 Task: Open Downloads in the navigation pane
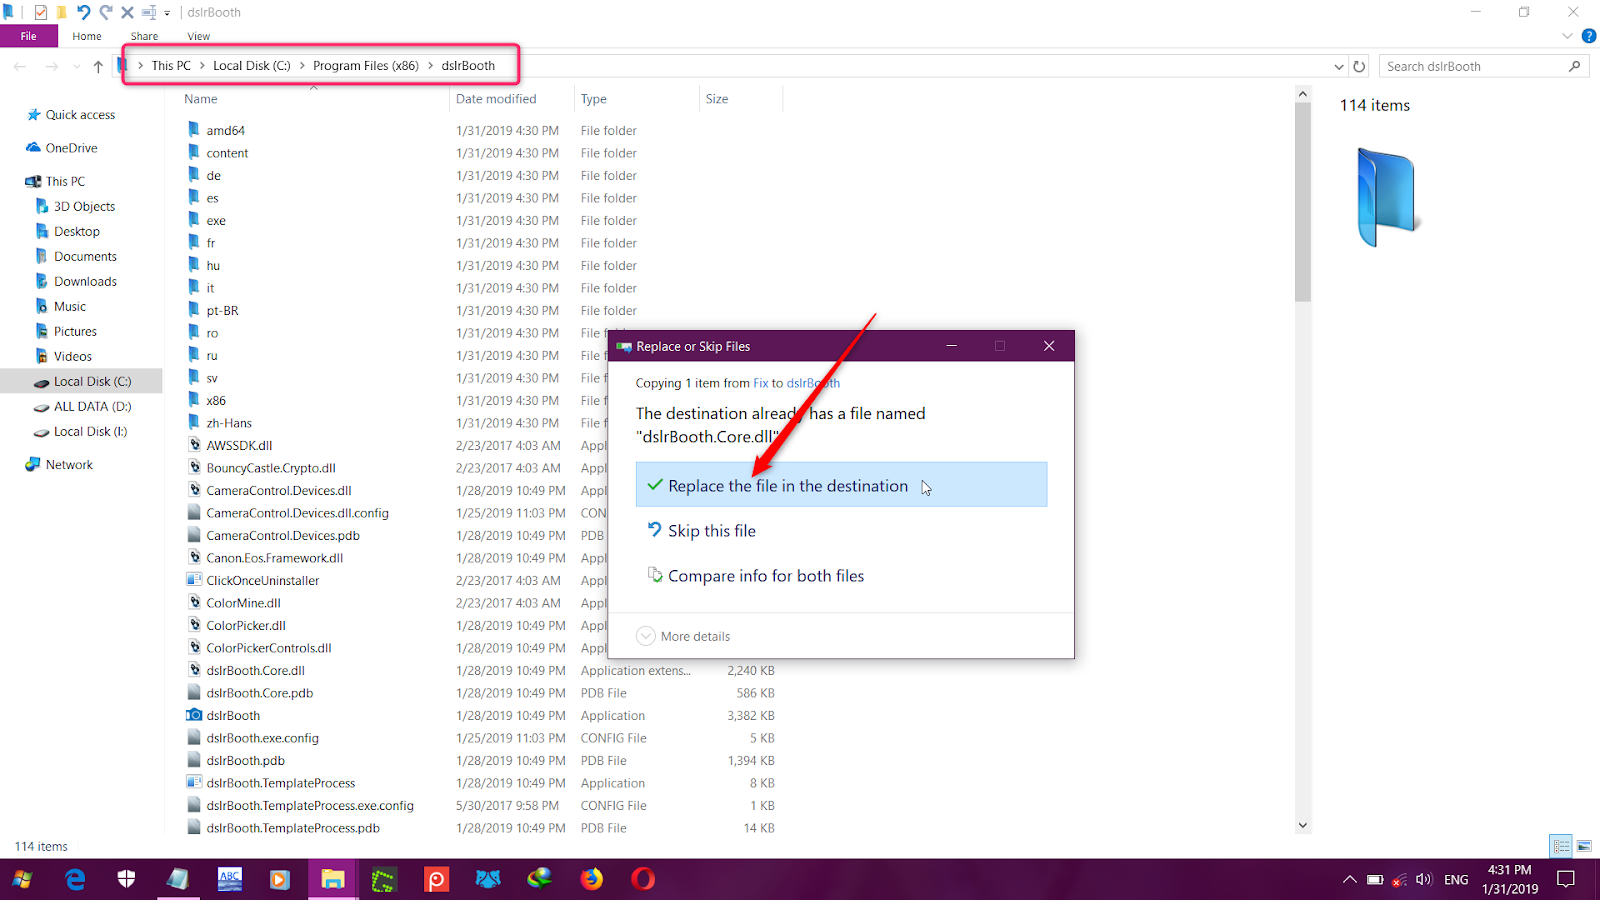point(85,281)
